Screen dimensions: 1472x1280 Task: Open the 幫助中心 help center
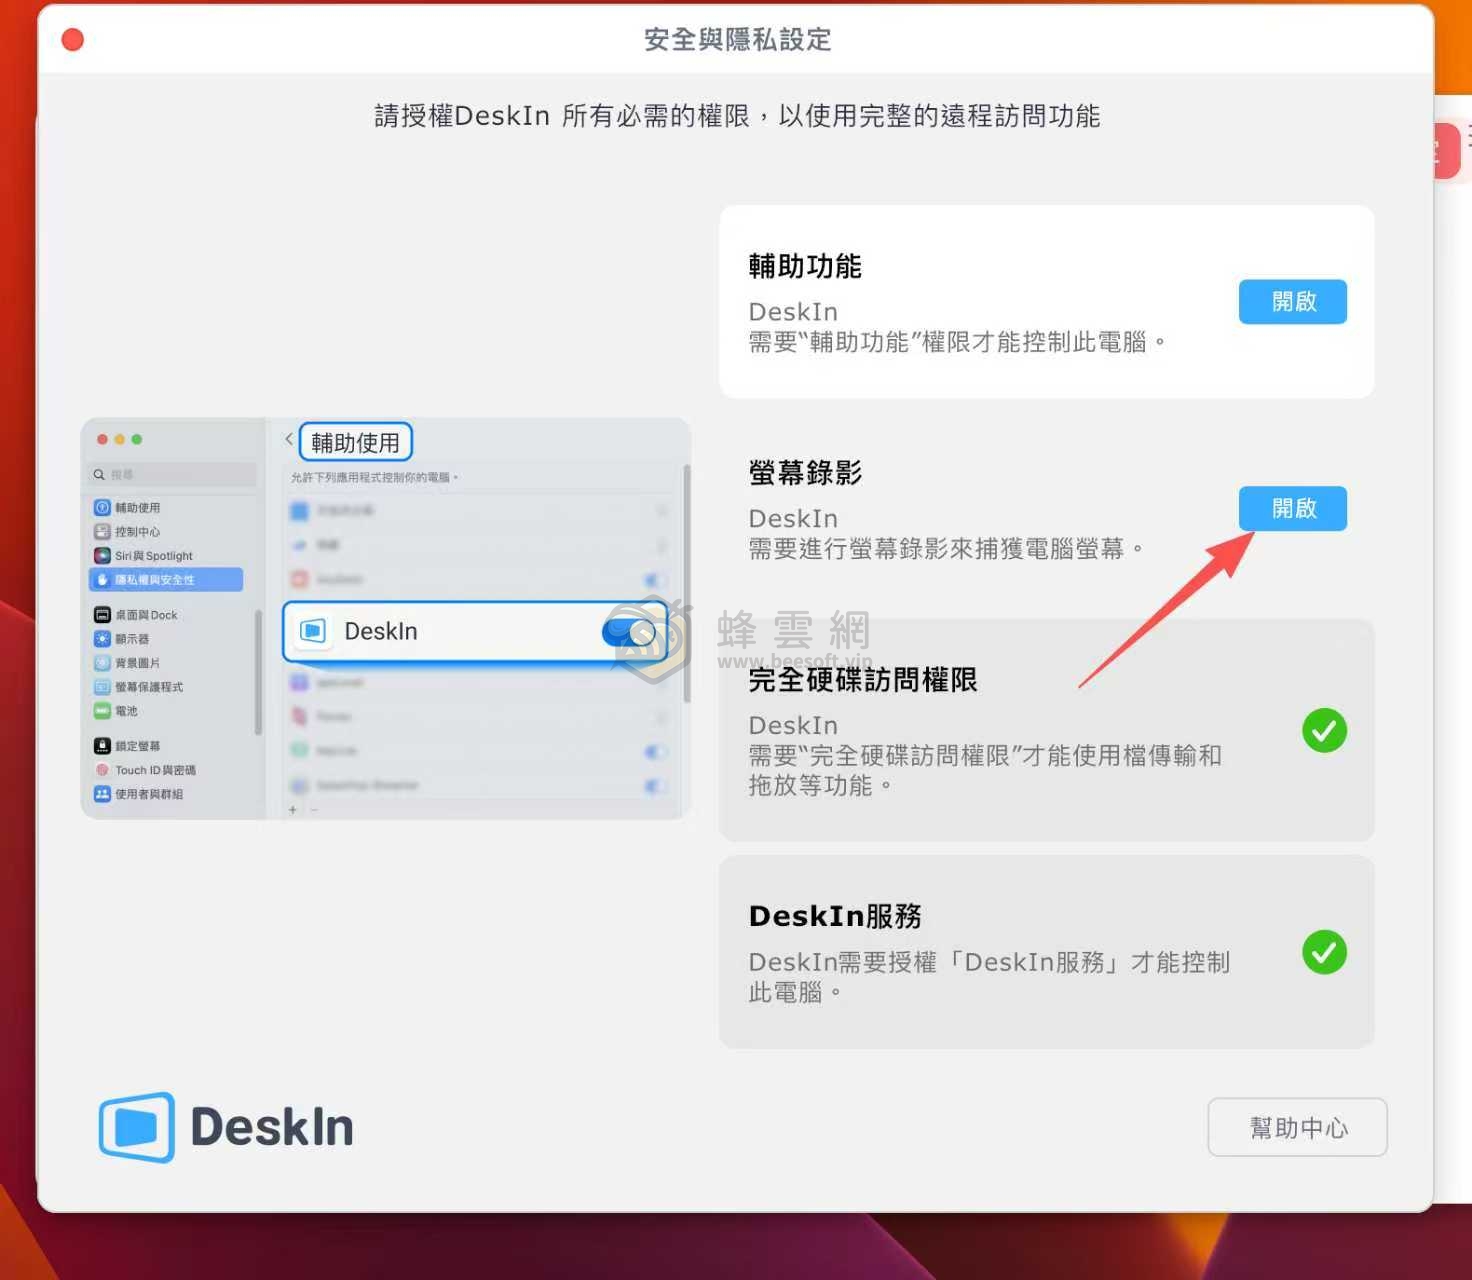pyautogui.click(x=1297, y=1127)
